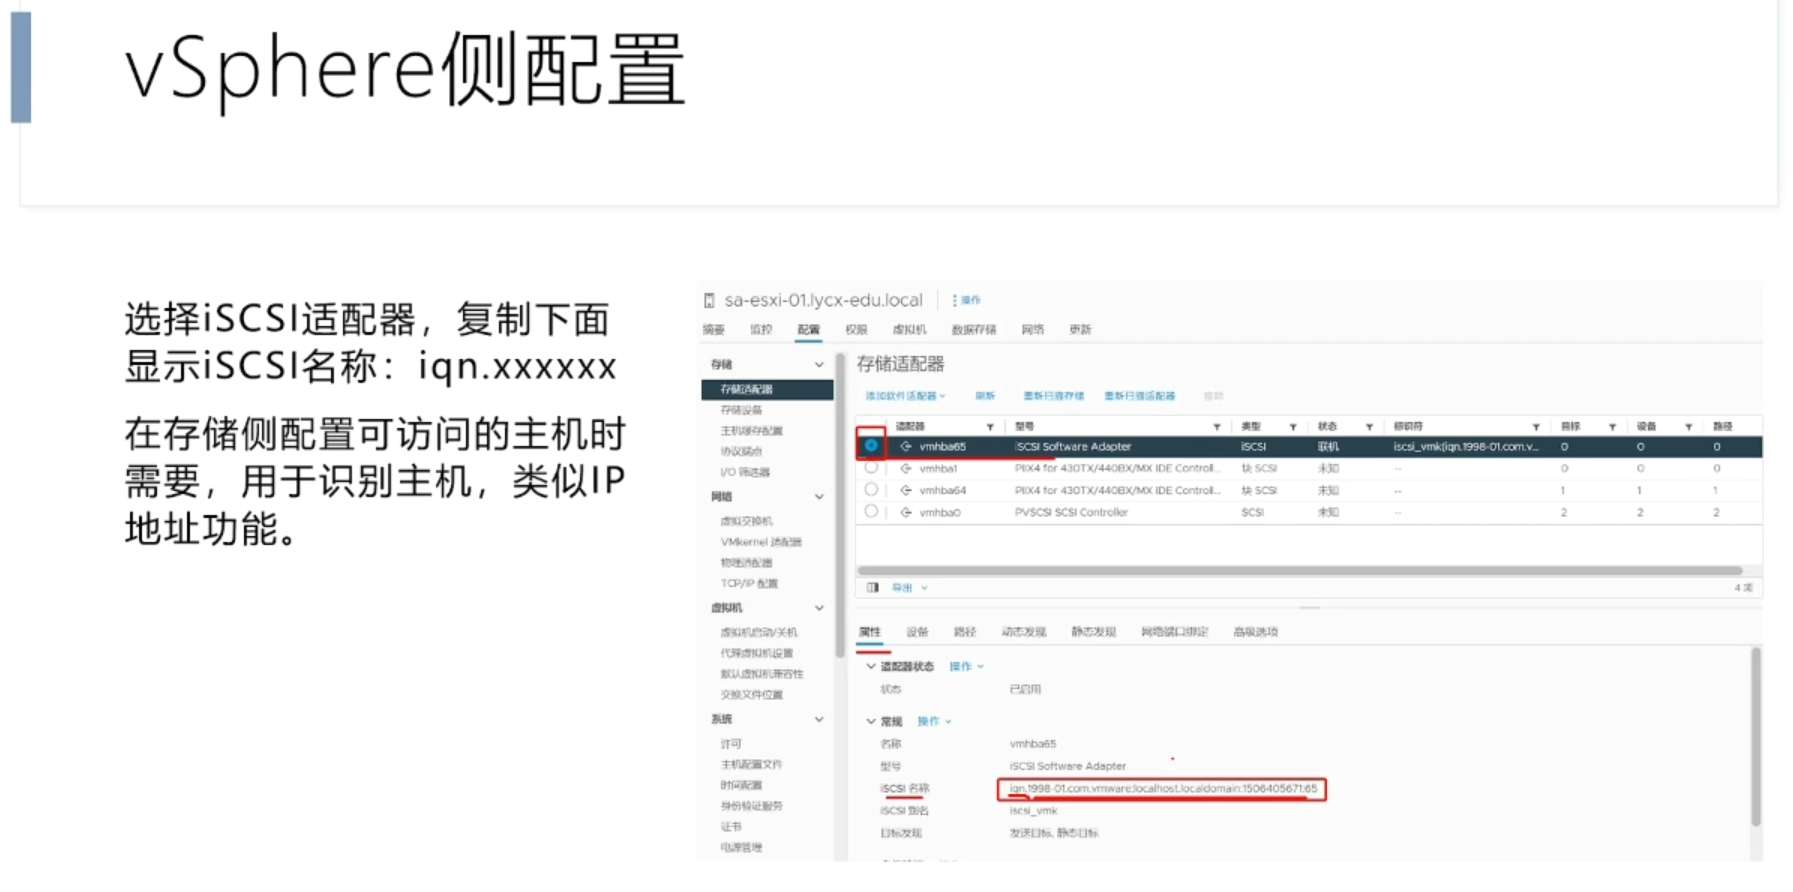
Task: Open the 设备 detail tab
Action: (917, 632)
